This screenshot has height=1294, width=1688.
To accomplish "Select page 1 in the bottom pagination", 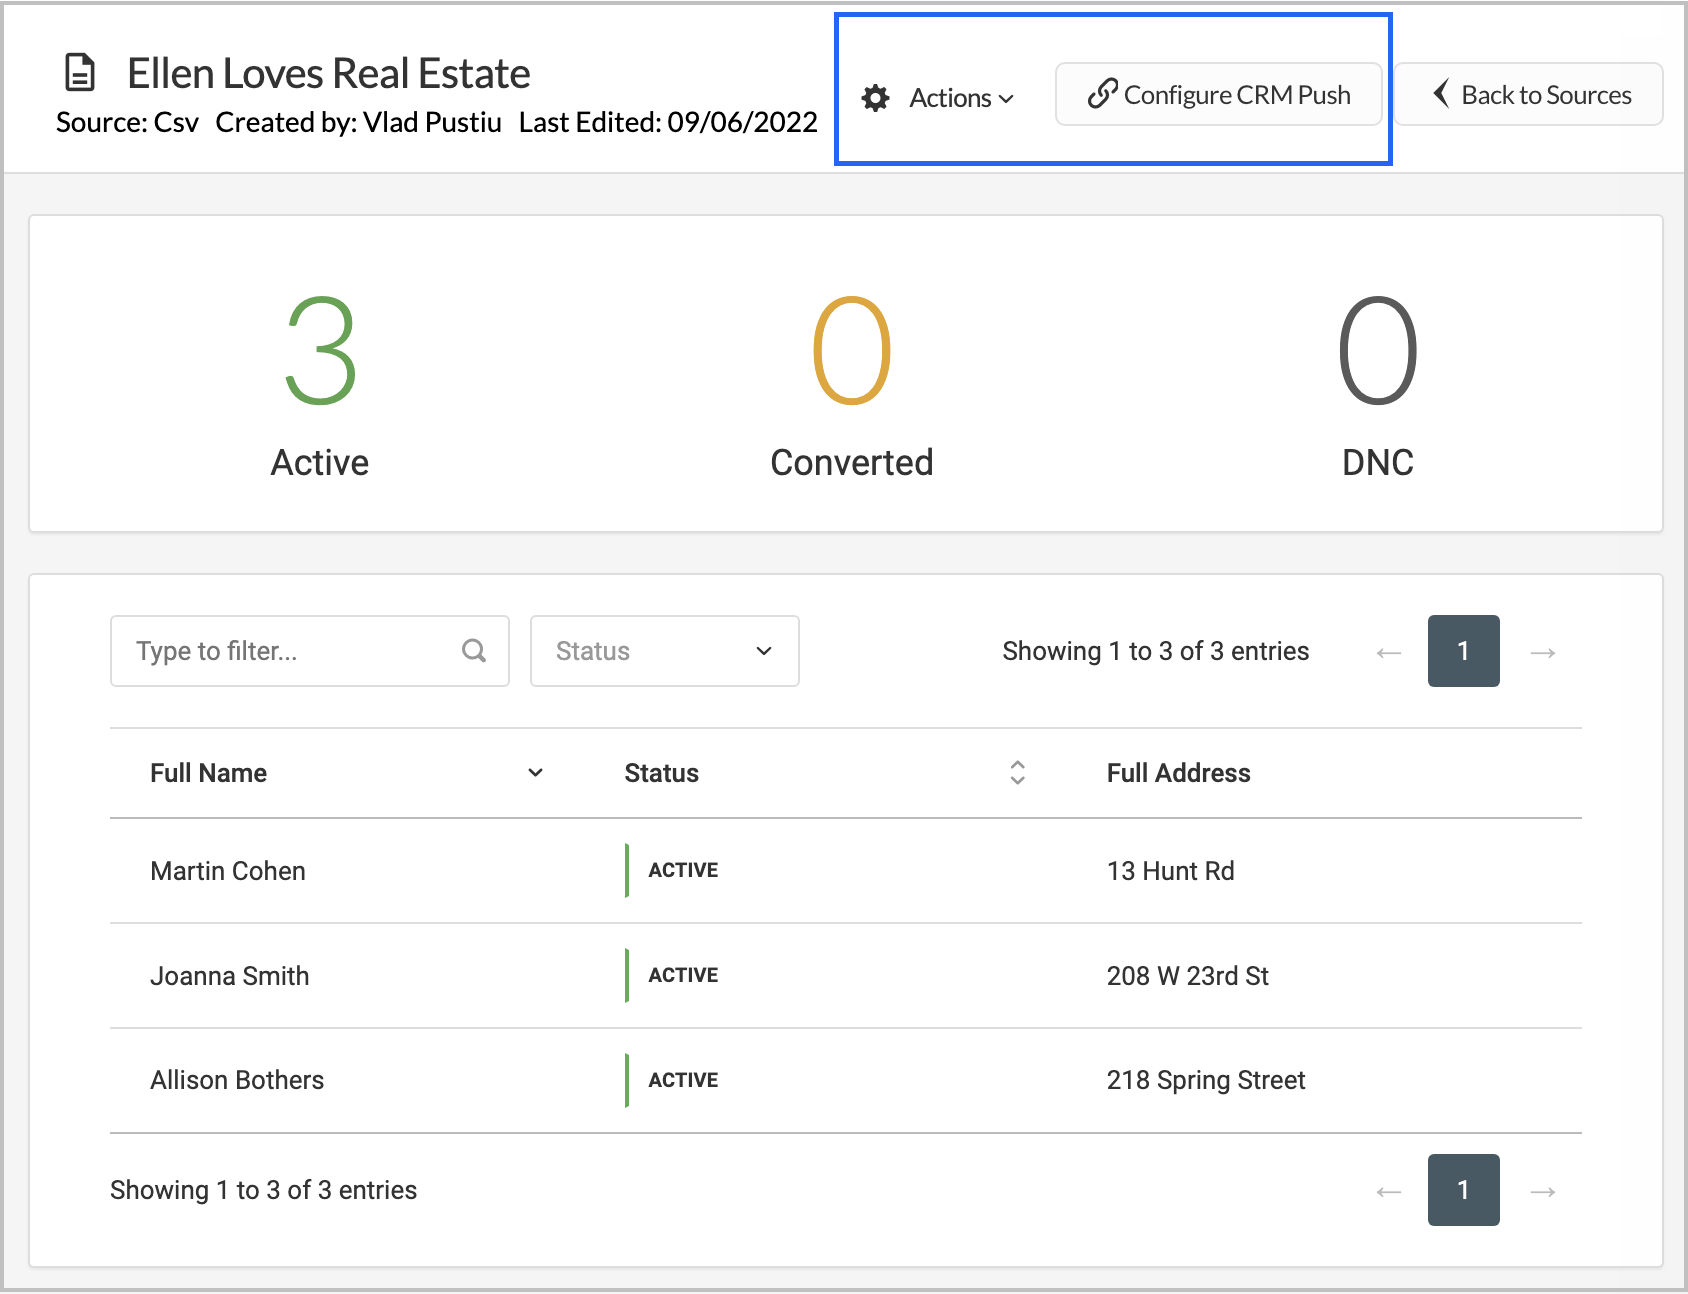I will (1463, 1190).
